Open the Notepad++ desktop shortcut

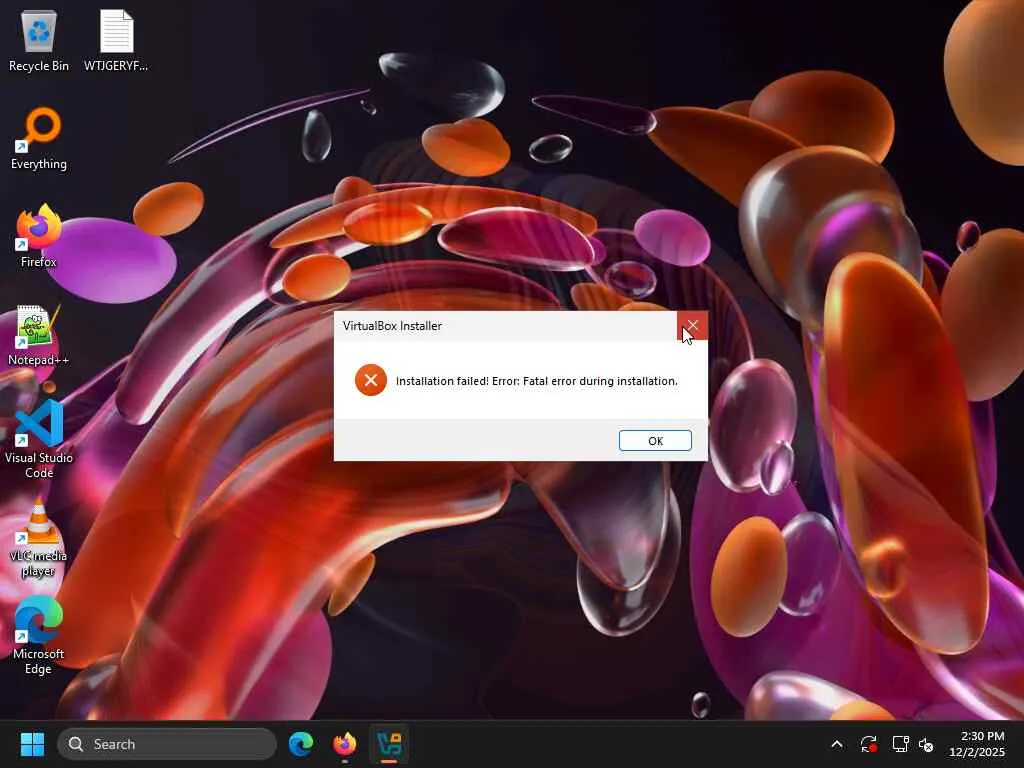[x=39, y=335]
